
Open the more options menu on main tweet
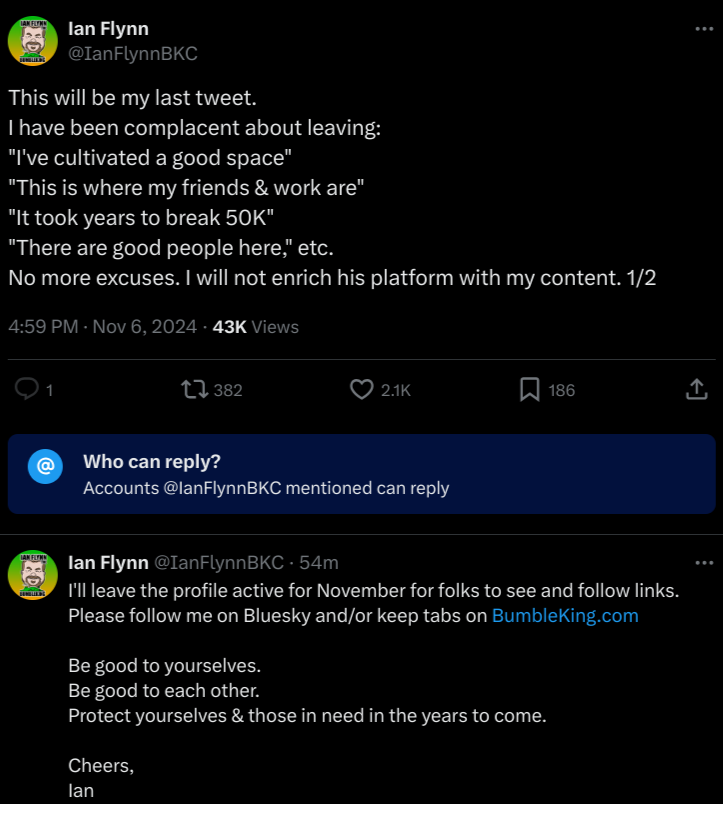tap(704, 29)
